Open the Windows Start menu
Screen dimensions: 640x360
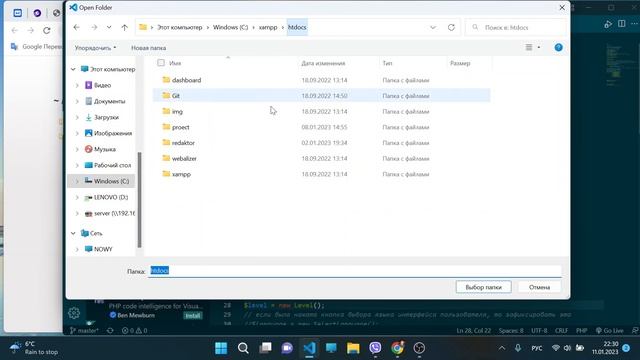(221, 348)
